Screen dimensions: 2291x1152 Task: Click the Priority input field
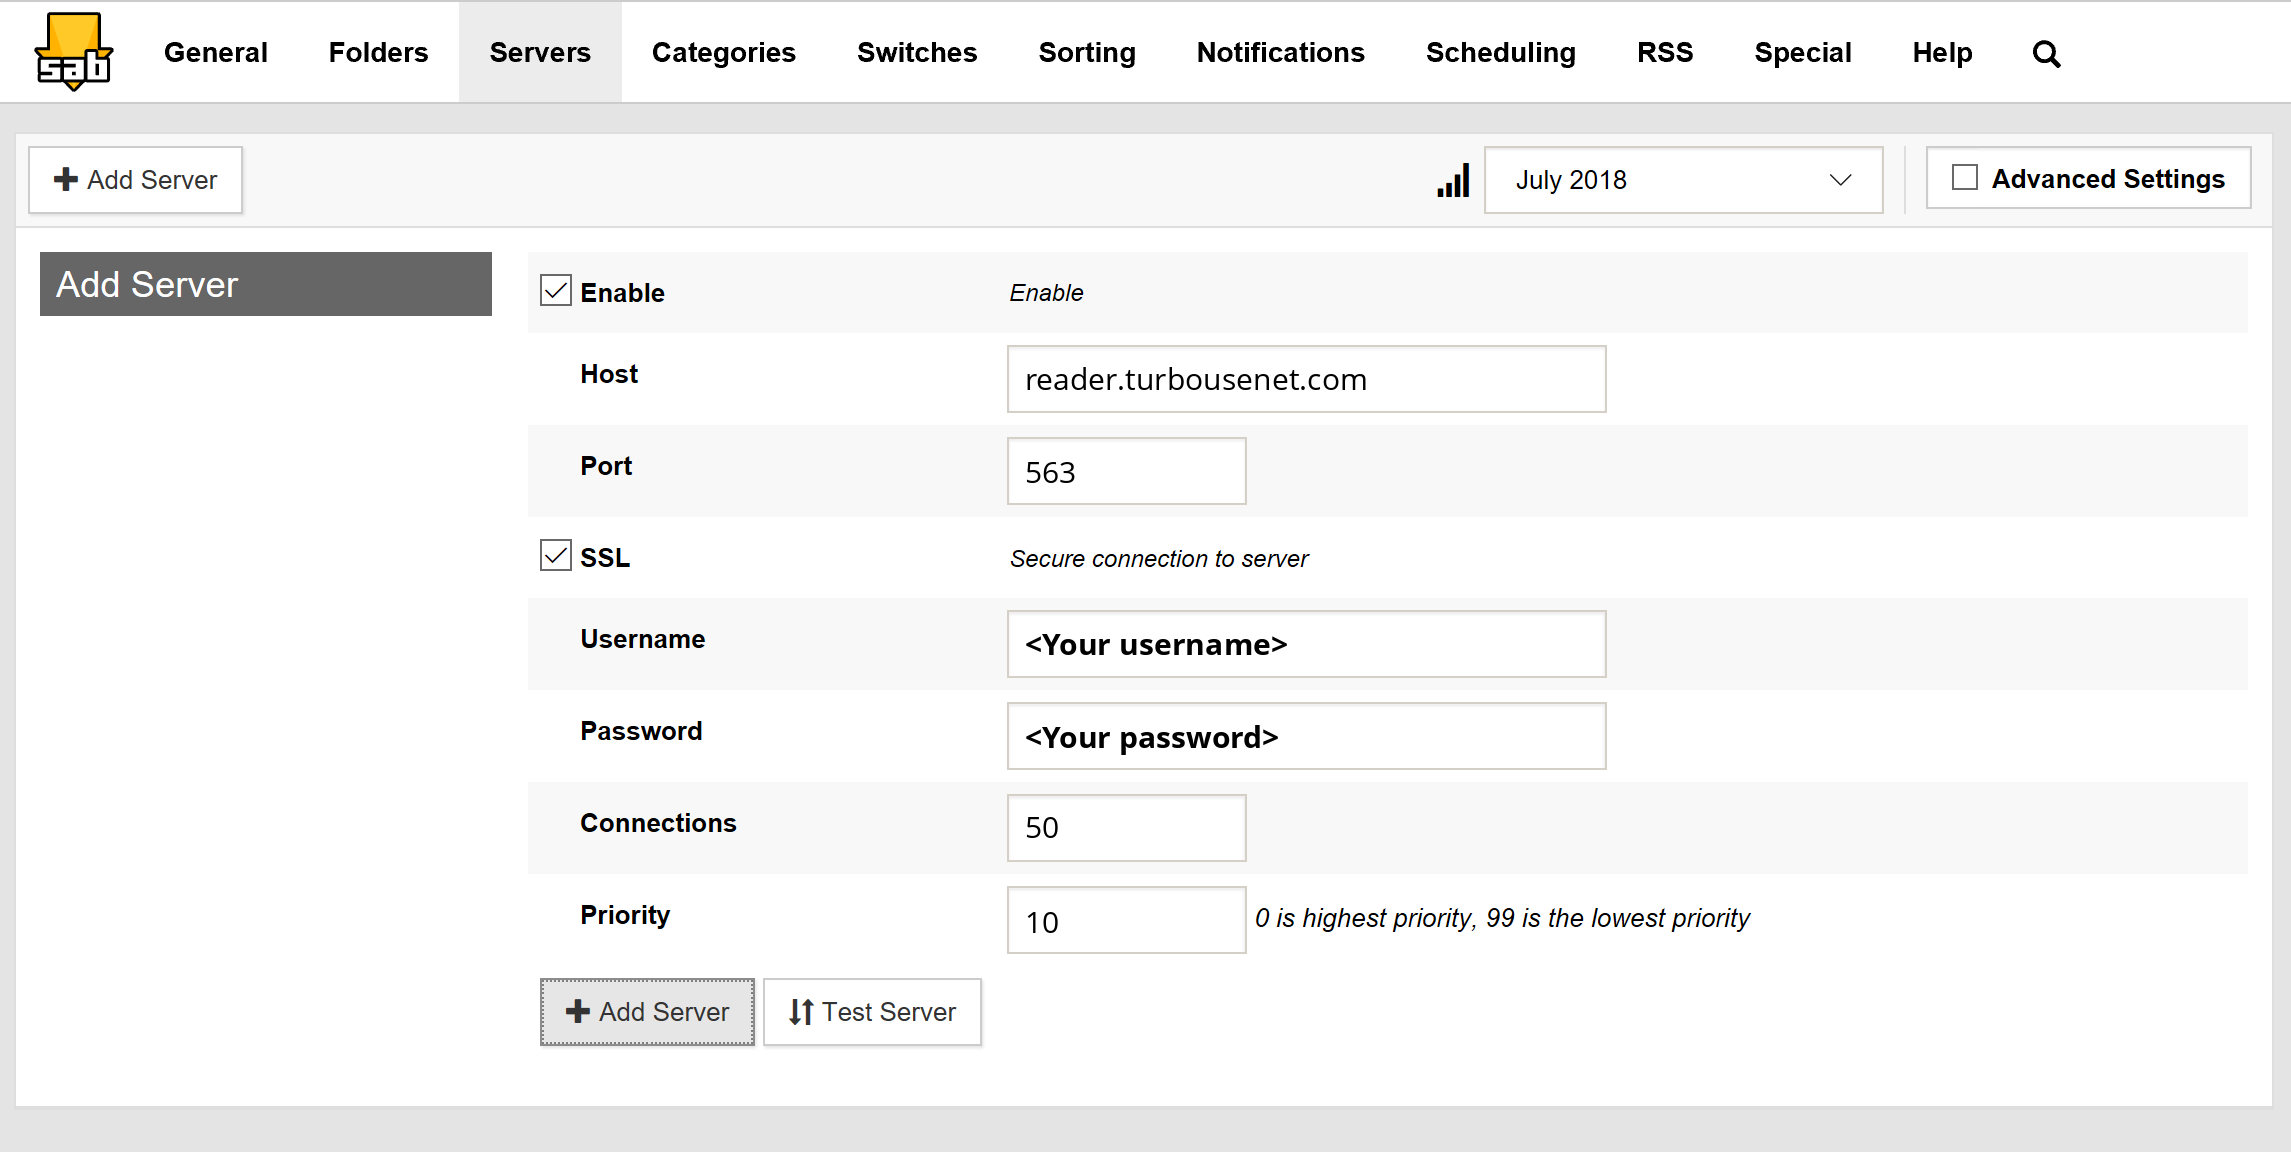point(1126,920)
